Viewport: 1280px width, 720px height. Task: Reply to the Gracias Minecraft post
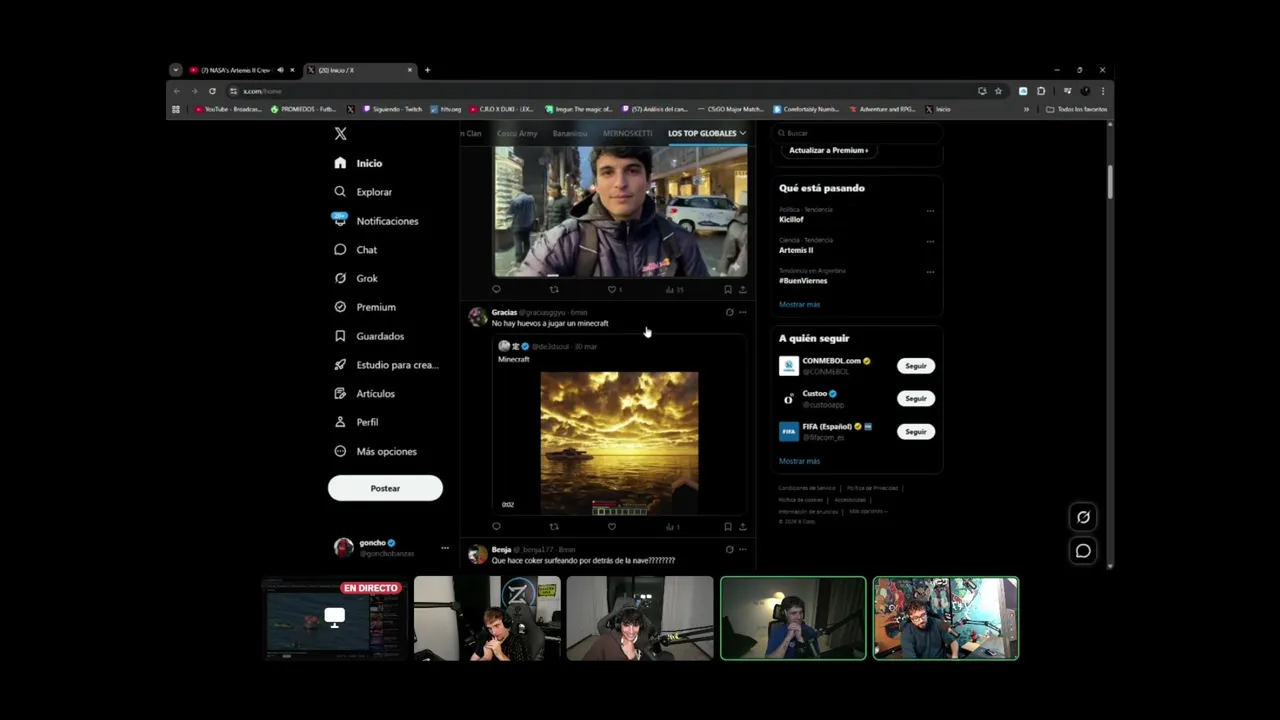point(496,527)
